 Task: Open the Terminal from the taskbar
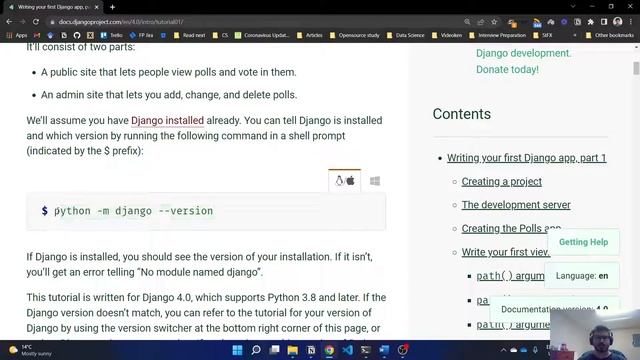366,350
